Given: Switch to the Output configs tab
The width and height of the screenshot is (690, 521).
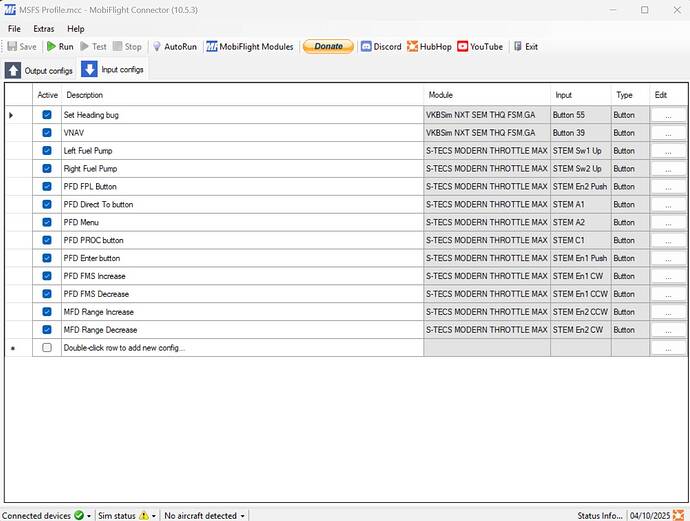Looking at the screenshot, I should 39,70.
